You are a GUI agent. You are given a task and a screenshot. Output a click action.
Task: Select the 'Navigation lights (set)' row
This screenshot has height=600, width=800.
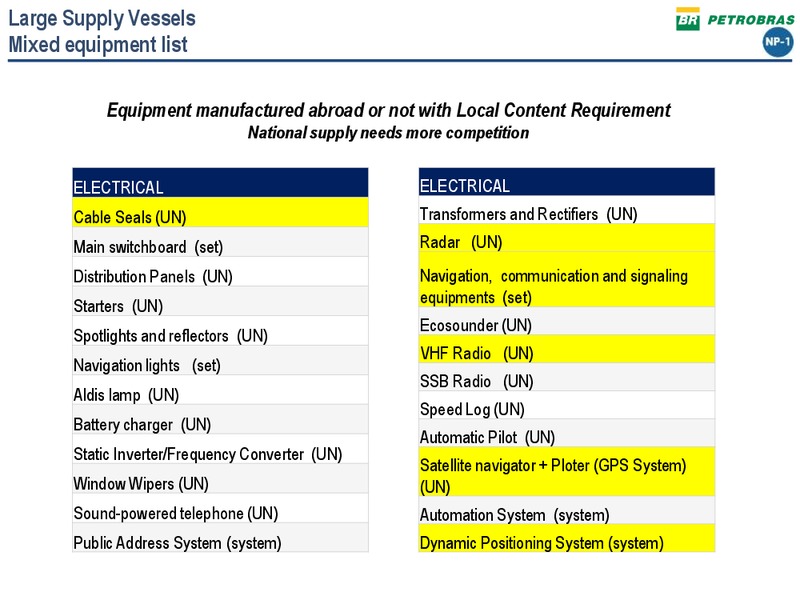220,360
